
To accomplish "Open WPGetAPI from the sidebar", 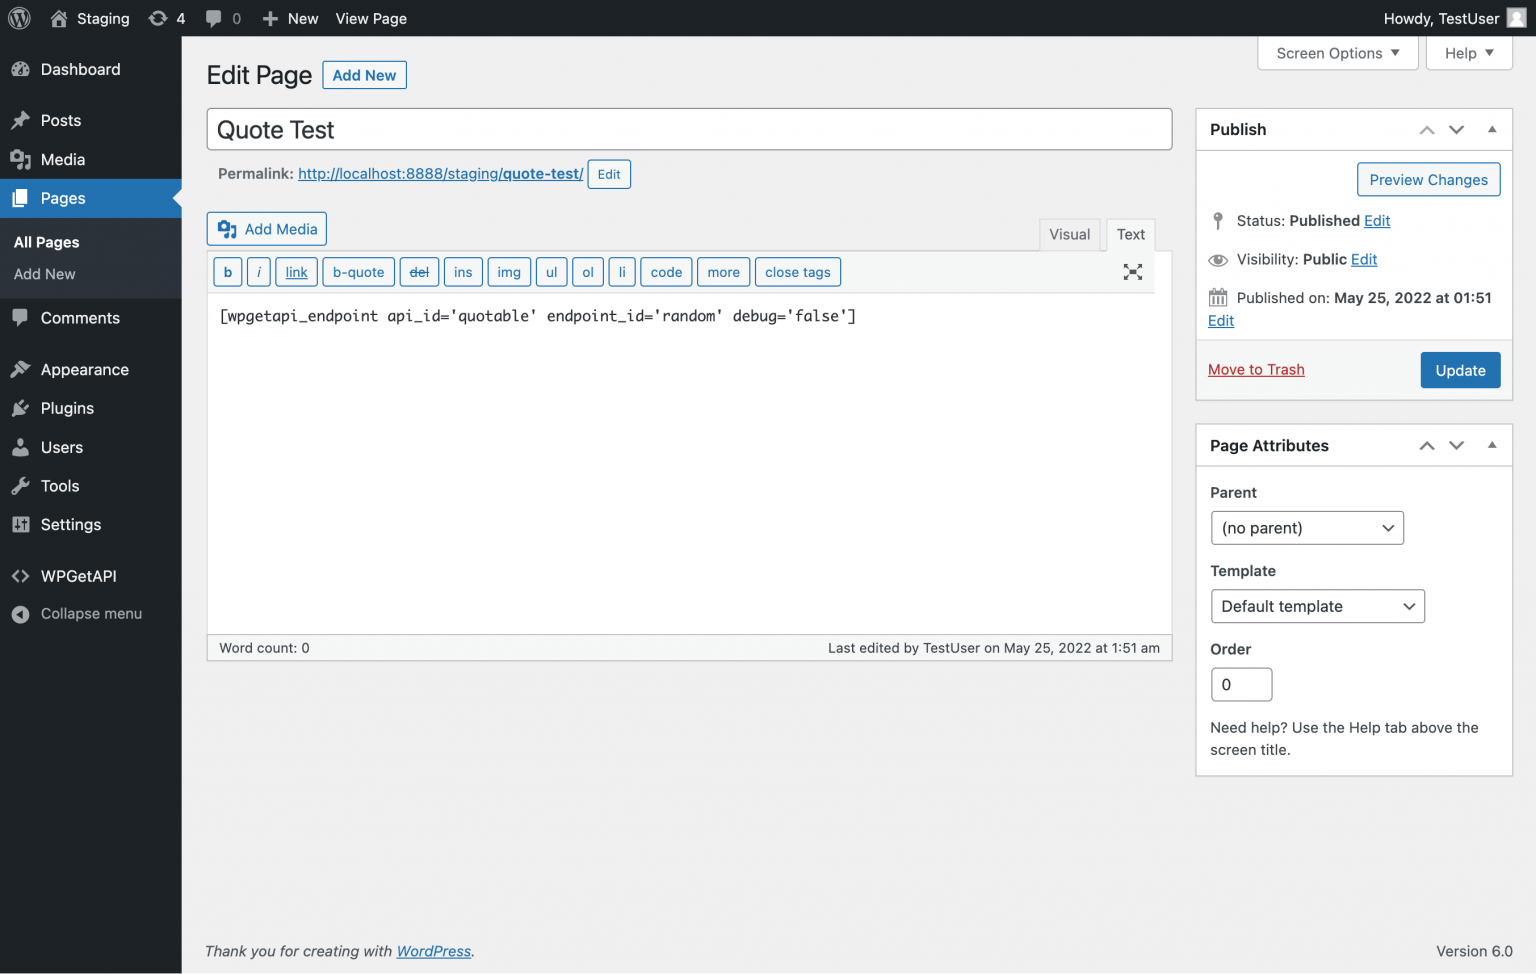I will click(x=76, y=575).
